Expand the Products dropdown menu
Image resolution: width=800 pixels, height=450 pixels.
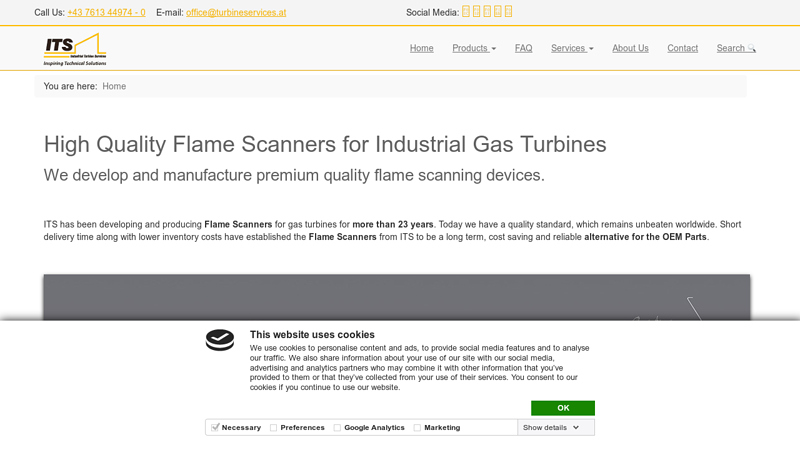474,48
